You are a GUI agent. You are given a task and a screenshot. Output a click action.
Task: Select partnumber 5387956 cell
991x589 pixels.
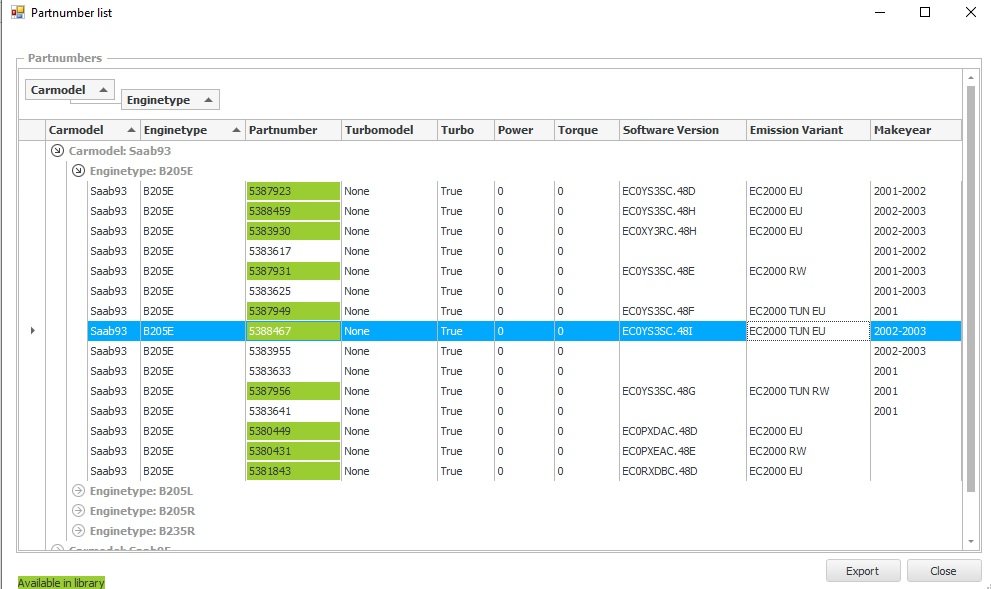point(293,391)
